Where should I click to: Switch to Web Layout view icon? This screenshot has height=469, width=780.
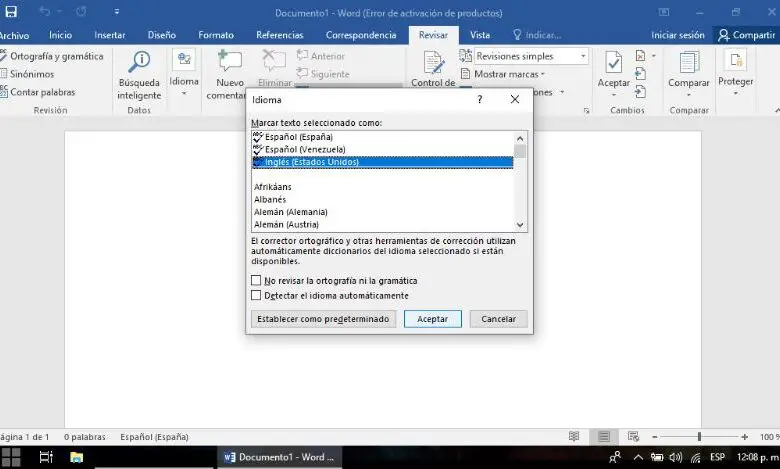pyautogui.click(x=633, y=437)
